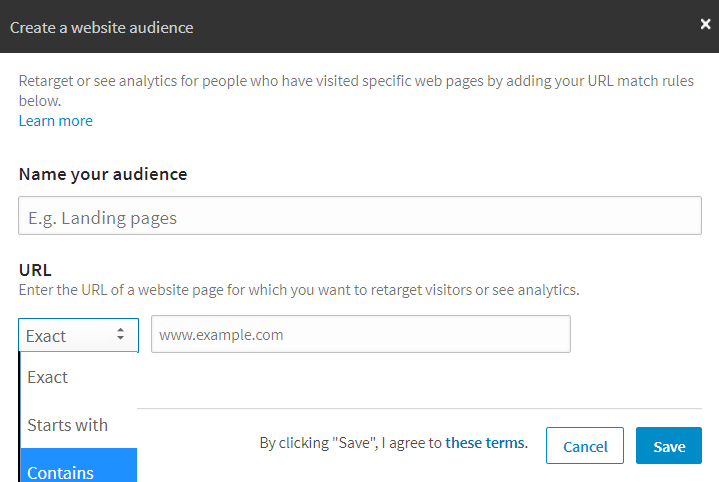The width and height of the screenshot is (719, 482).
Task: Click the Create a website audience title
Action: tap(101, 27)
